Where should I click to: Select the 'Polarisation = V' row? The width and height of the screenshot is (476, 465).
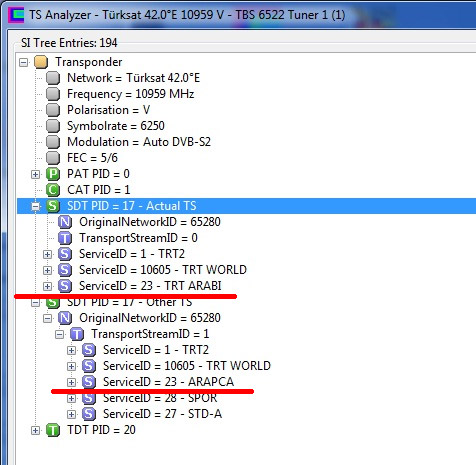(109, 110)
